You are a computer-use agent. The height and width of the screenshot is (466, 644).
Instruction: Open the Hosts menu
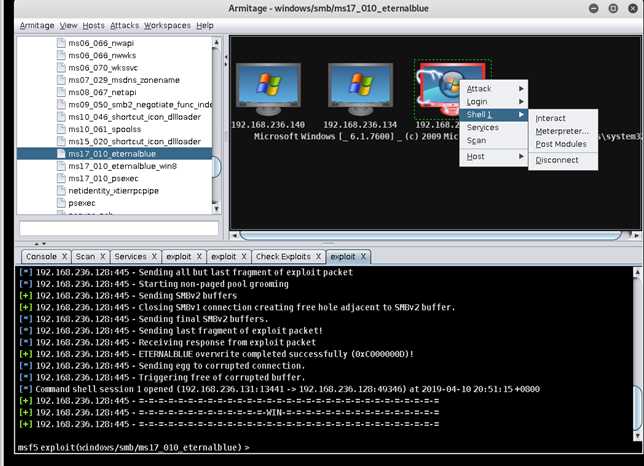pos(94,25)
